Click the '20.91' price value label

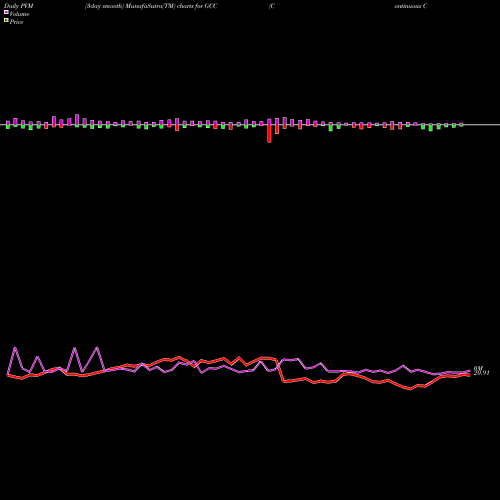(481, 373)
